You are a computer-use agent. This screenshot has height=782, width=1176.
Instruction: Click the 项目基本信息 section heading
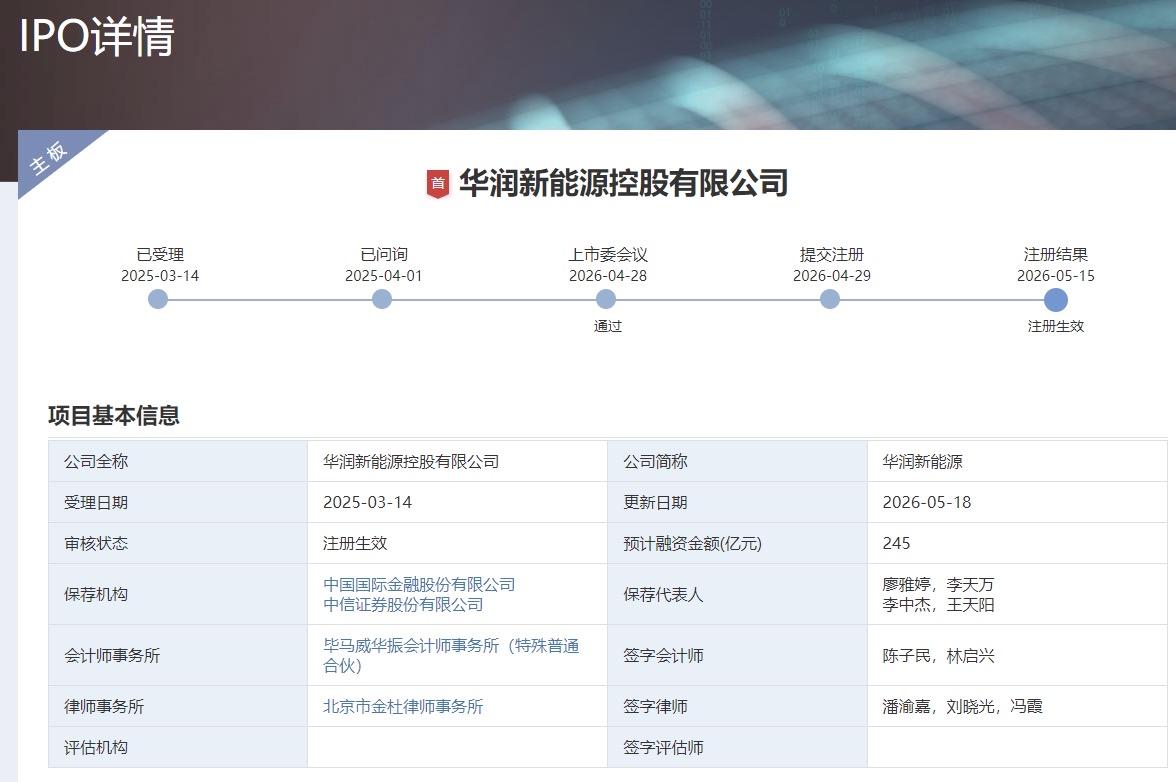tap(114, 415)
